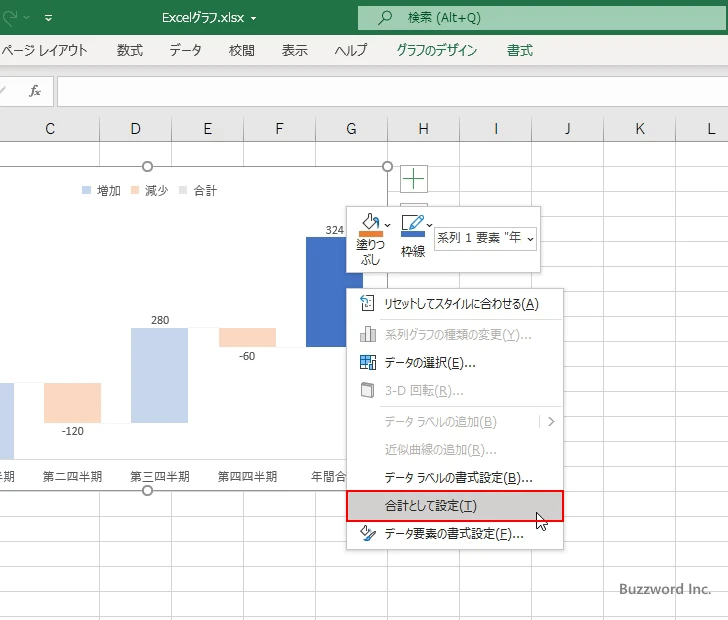Image resolution: width=728 pixels, height=620 pixels.
Task: Select '合計として設定(T)' menu item
Action: point(455,506)
